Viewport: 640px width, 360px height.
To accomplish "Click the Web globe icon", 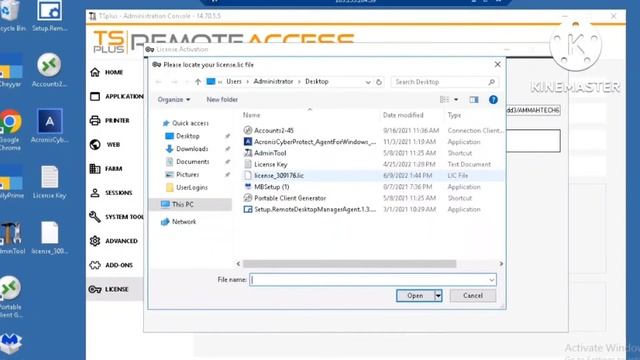I will point(95,144).
